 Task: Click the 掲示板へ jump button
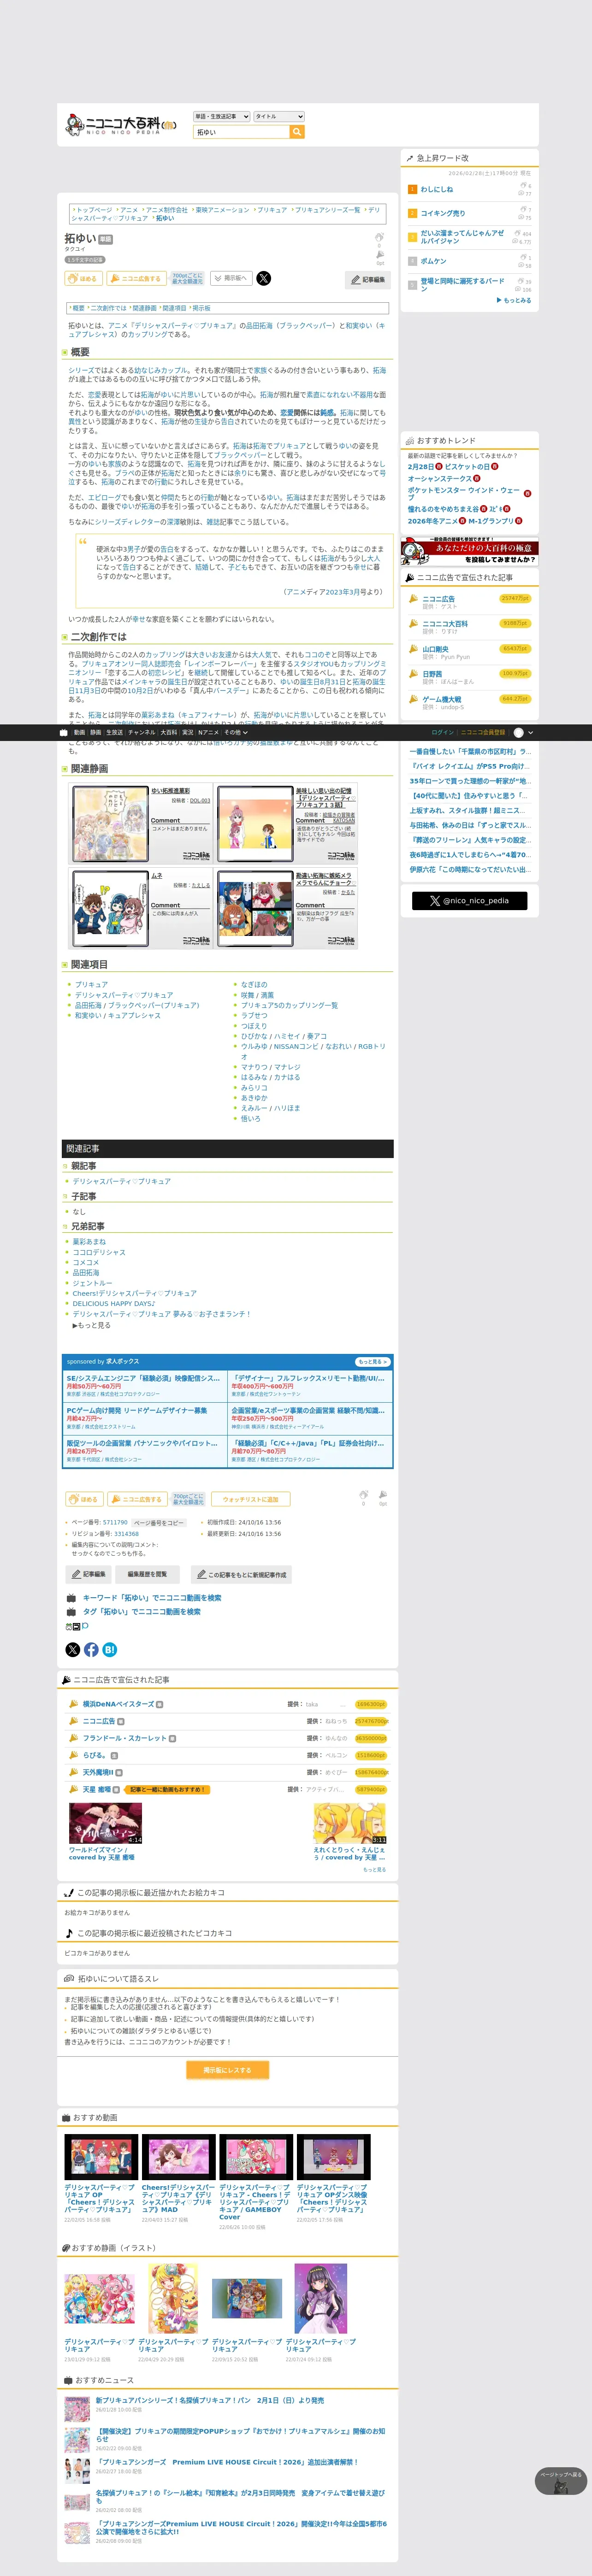pos(230,278)
